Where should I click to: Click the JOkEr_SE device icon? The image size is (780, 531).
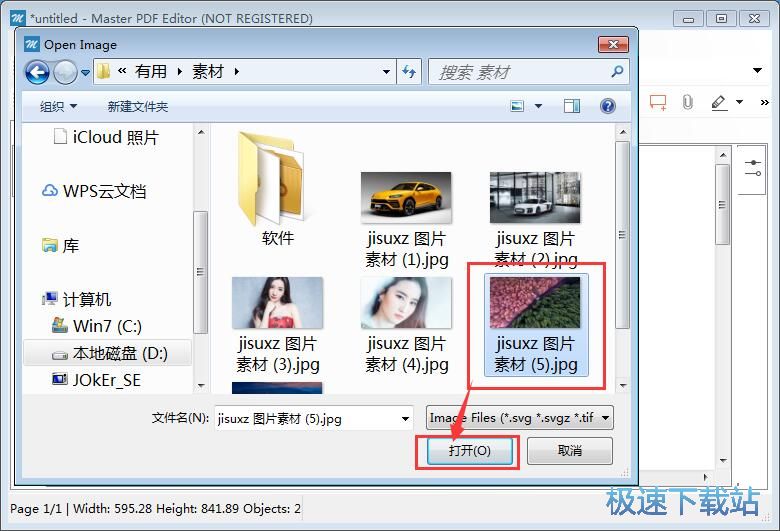click(x=60, y=379)
